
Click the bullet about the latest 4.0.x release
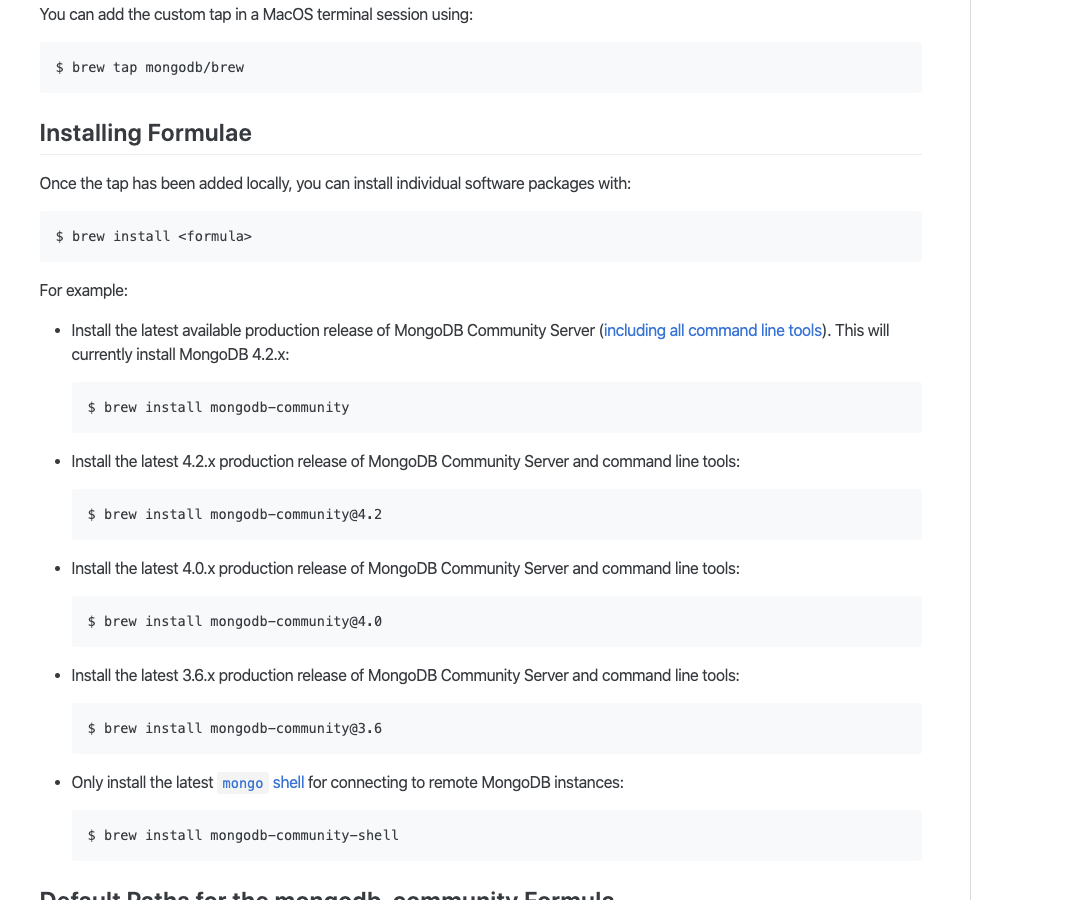(x=405, y=568)
